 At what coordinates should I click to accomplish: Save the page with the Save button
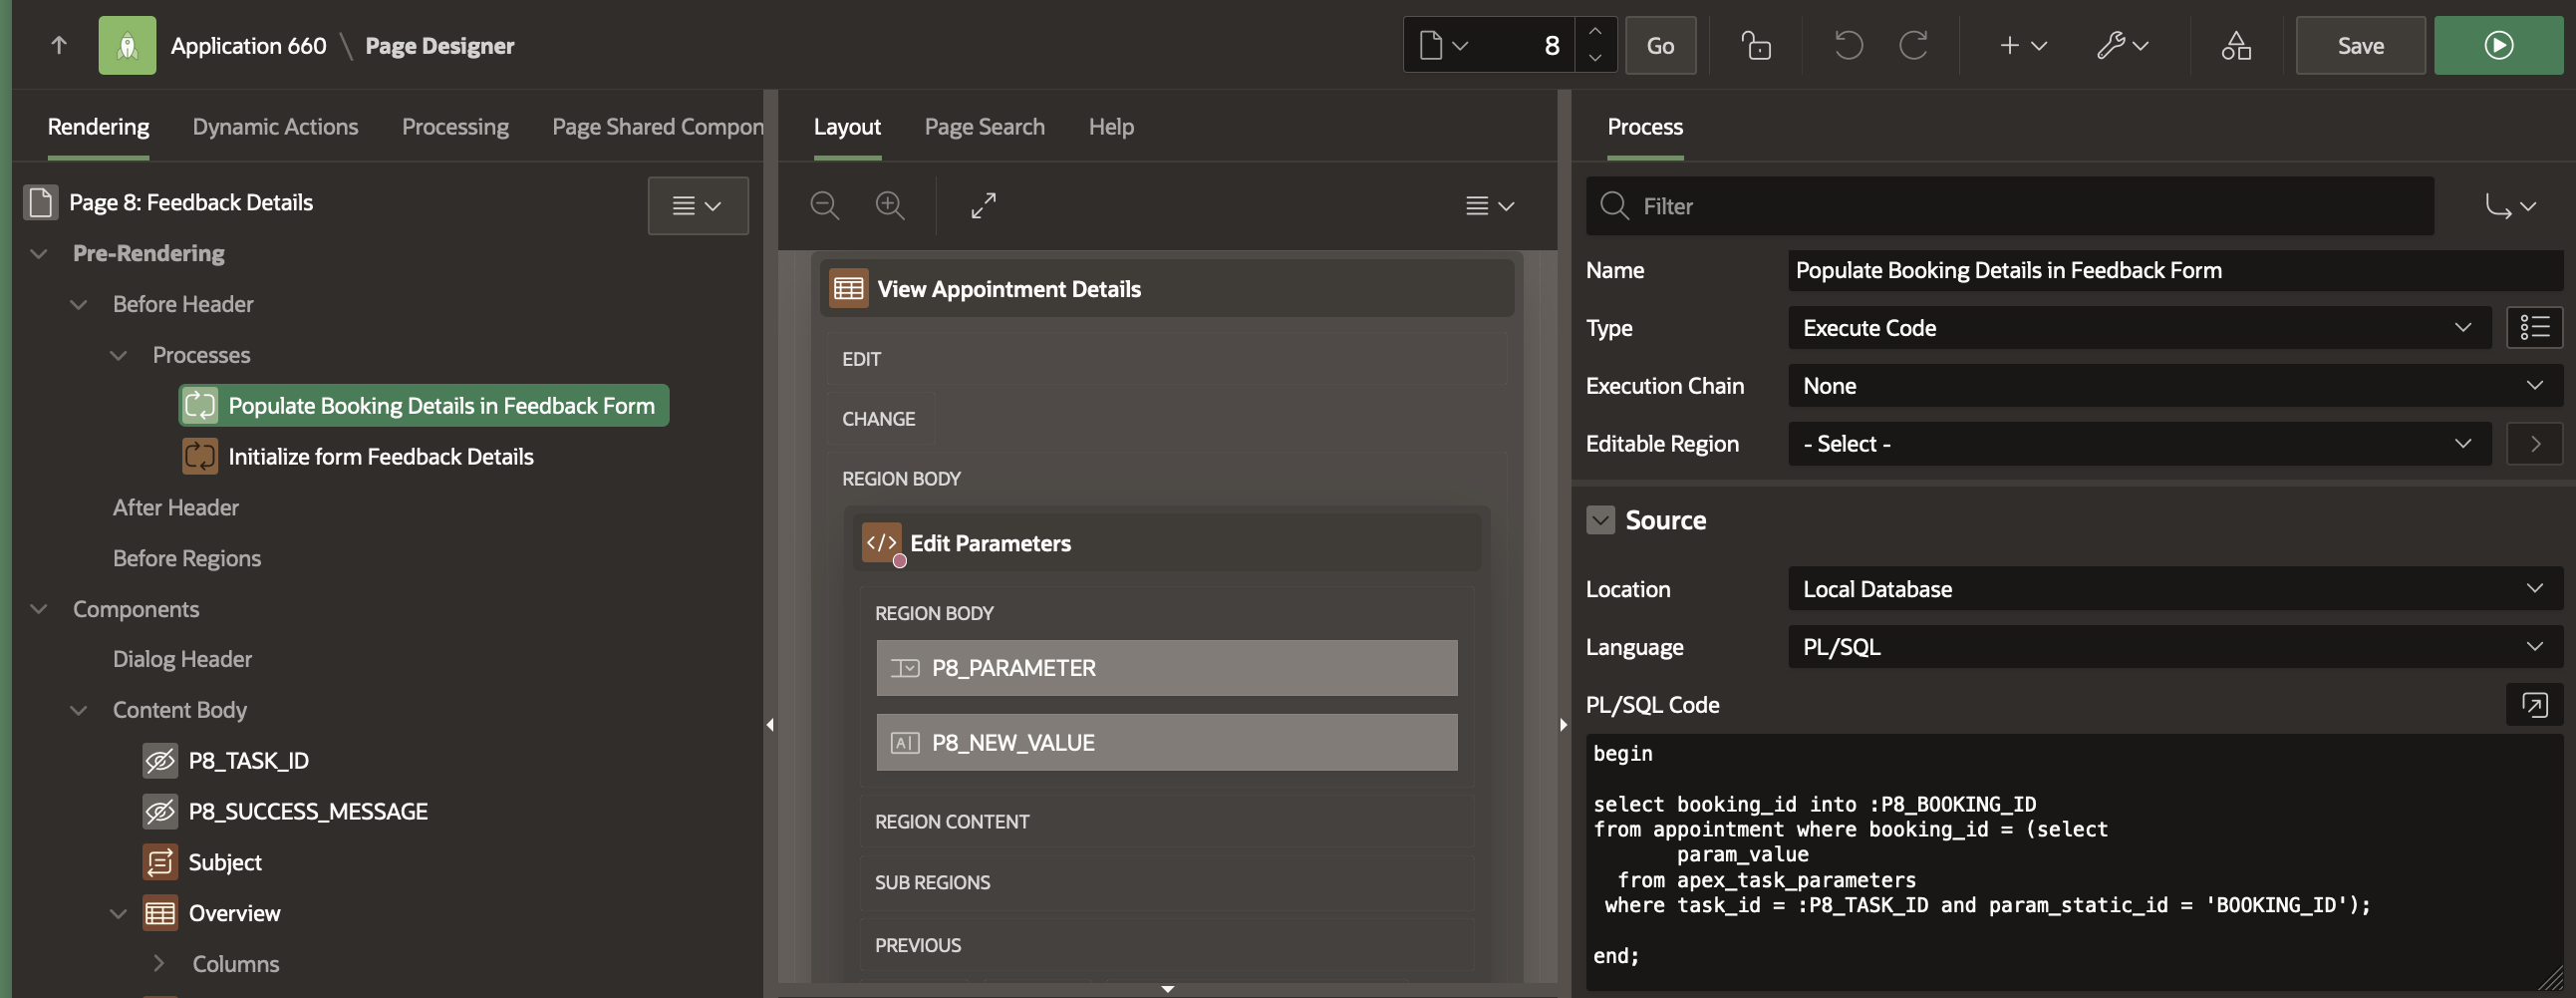[2360, 45]
